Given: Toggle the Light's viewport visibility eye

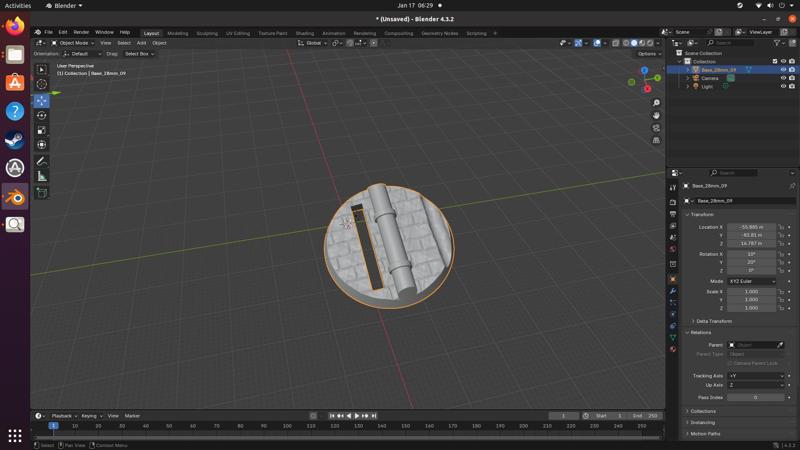Looking at the screenshot, I should click(783, 86).
